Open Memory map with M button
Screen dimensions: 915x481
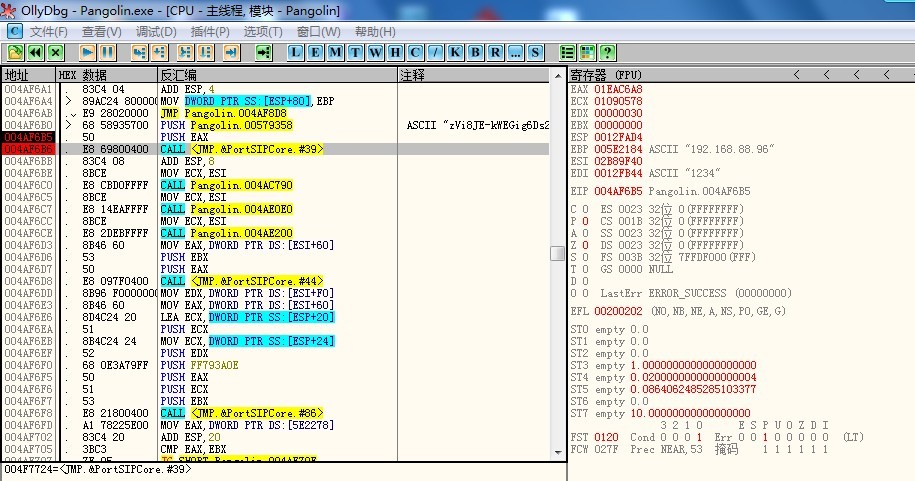pos(336,53)
